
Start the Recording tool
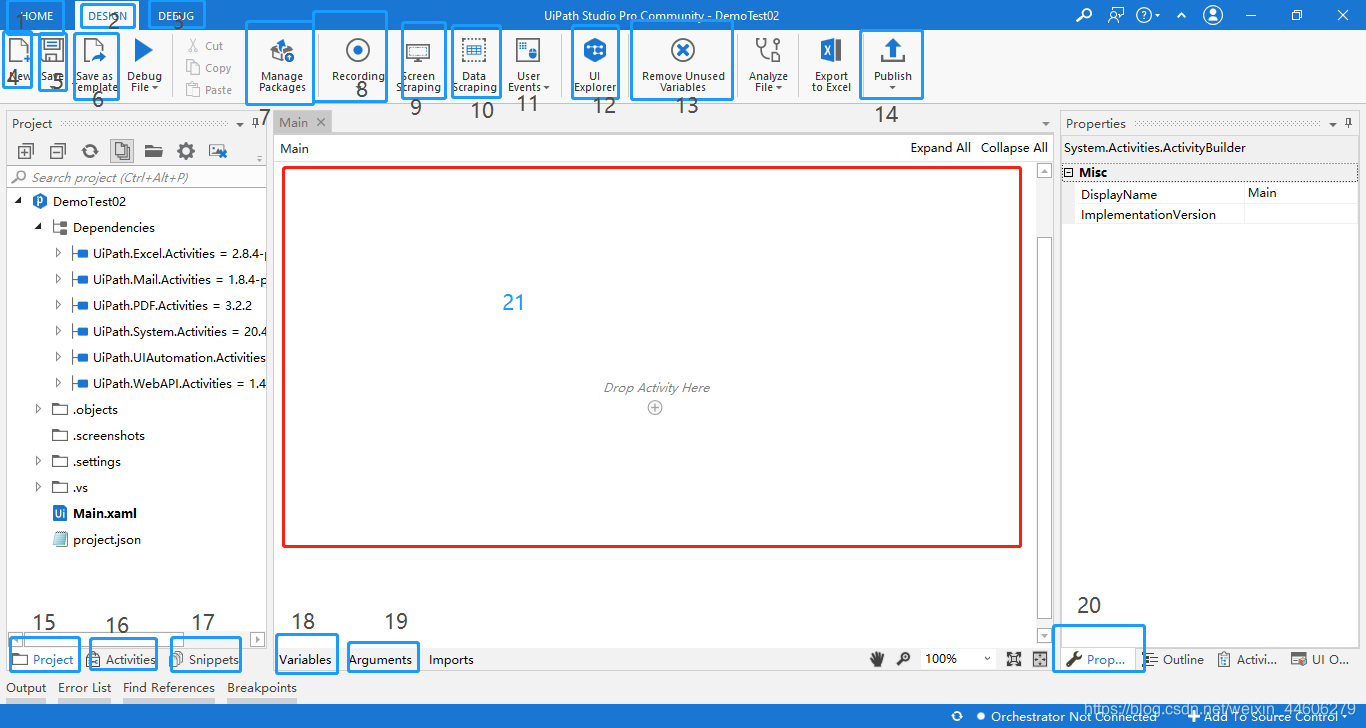click(358, 59)
